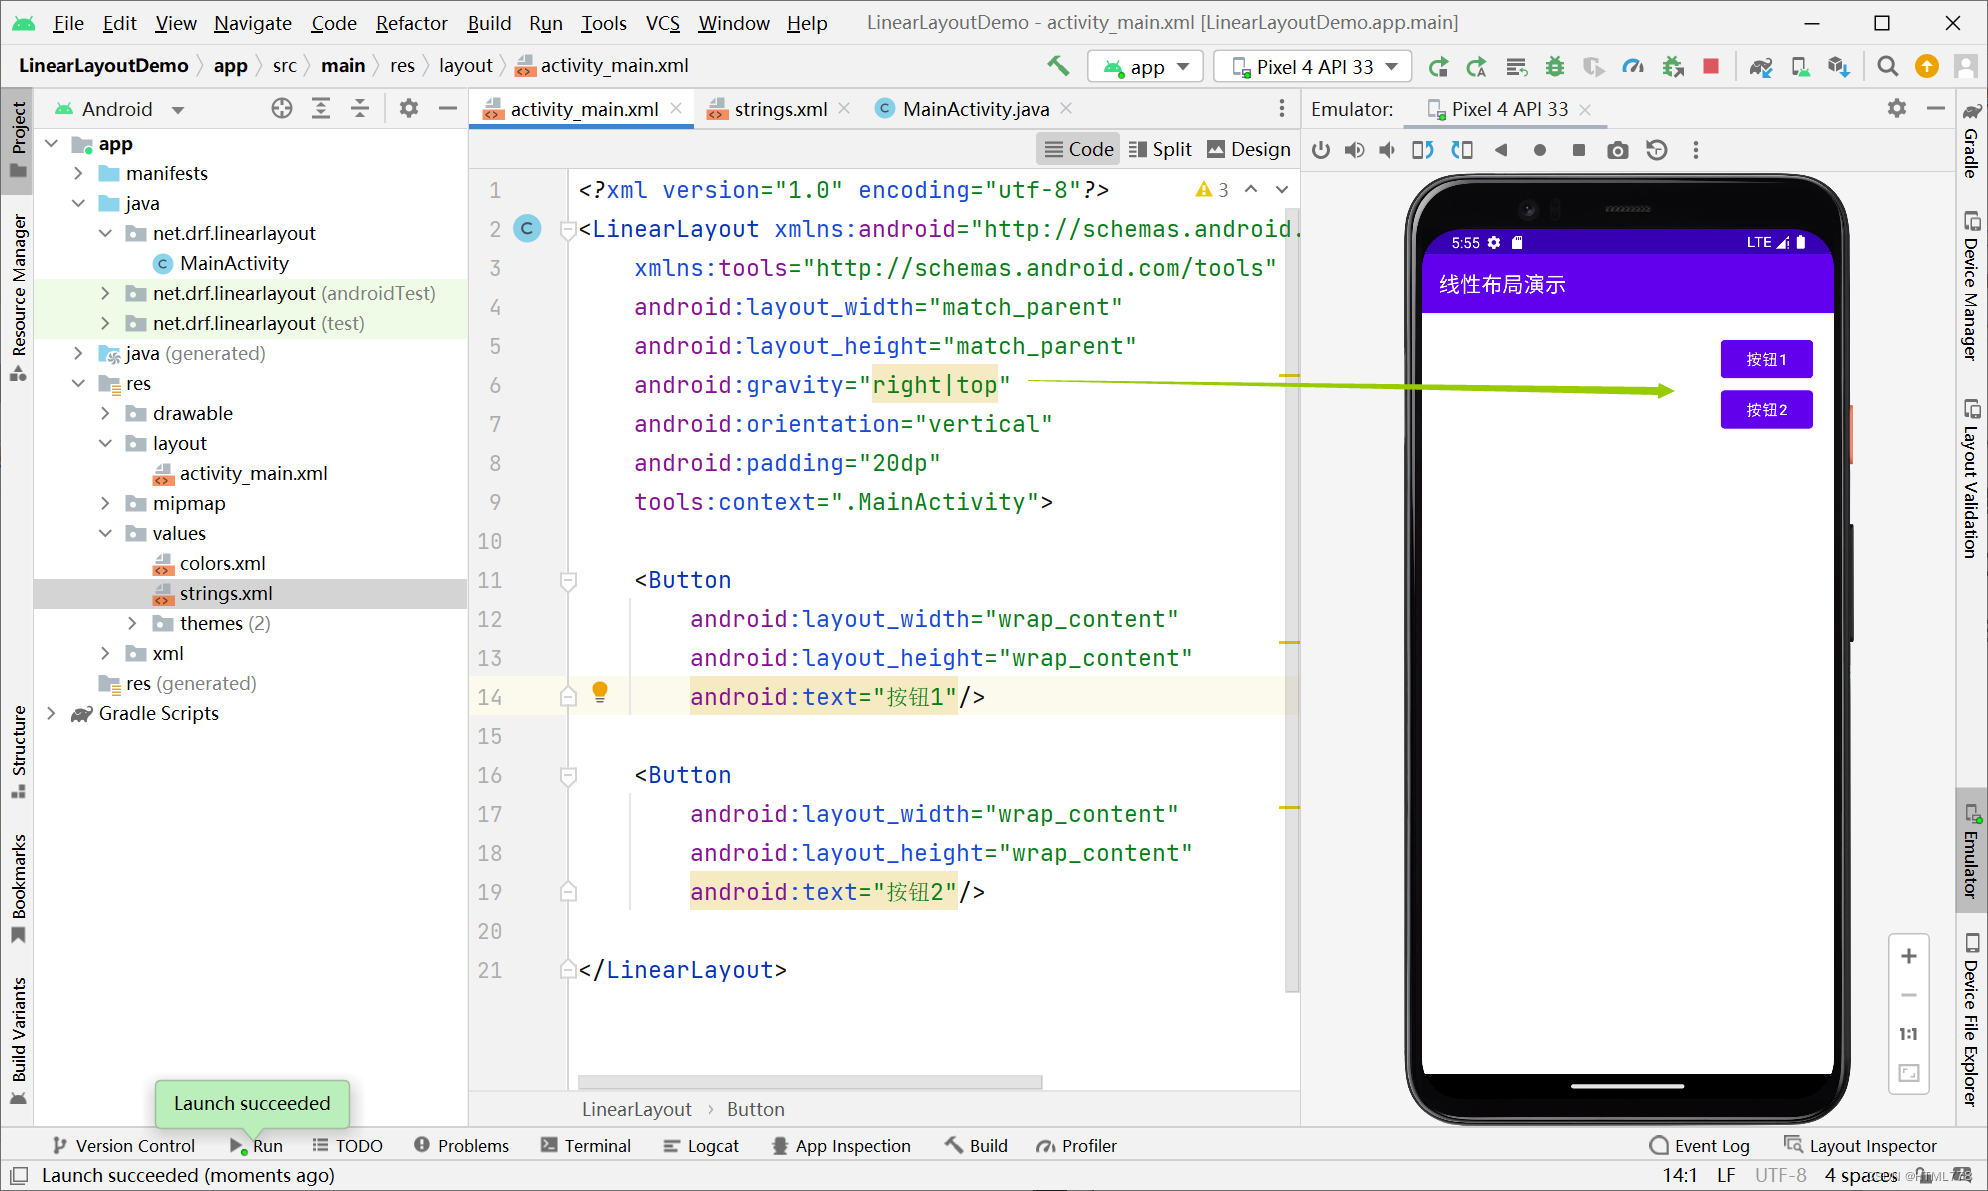The width and height of the screenshot is (1988, 1191).
Task: Open the Refactor menu
Action: [411, 22]
